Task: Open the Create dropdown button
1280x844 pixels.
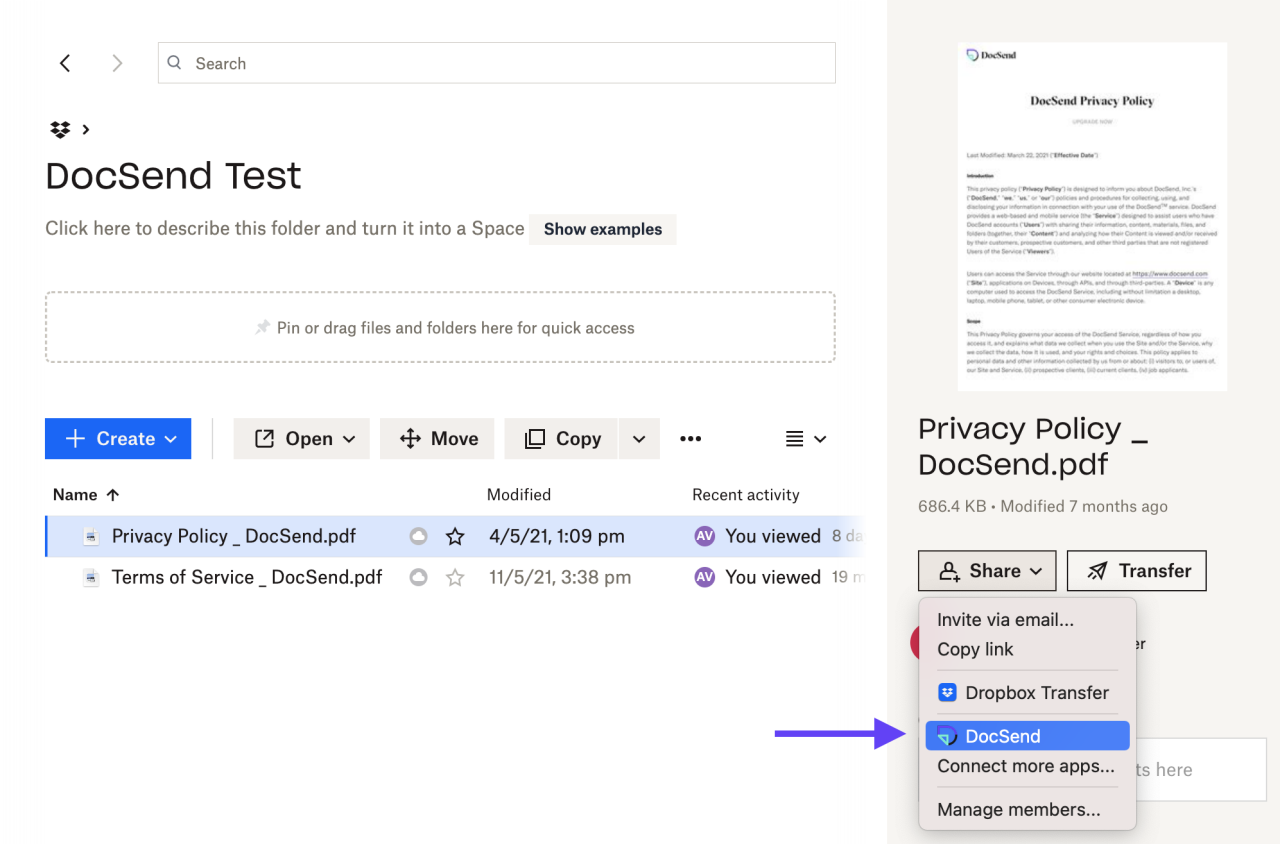Action: point(118,439)
